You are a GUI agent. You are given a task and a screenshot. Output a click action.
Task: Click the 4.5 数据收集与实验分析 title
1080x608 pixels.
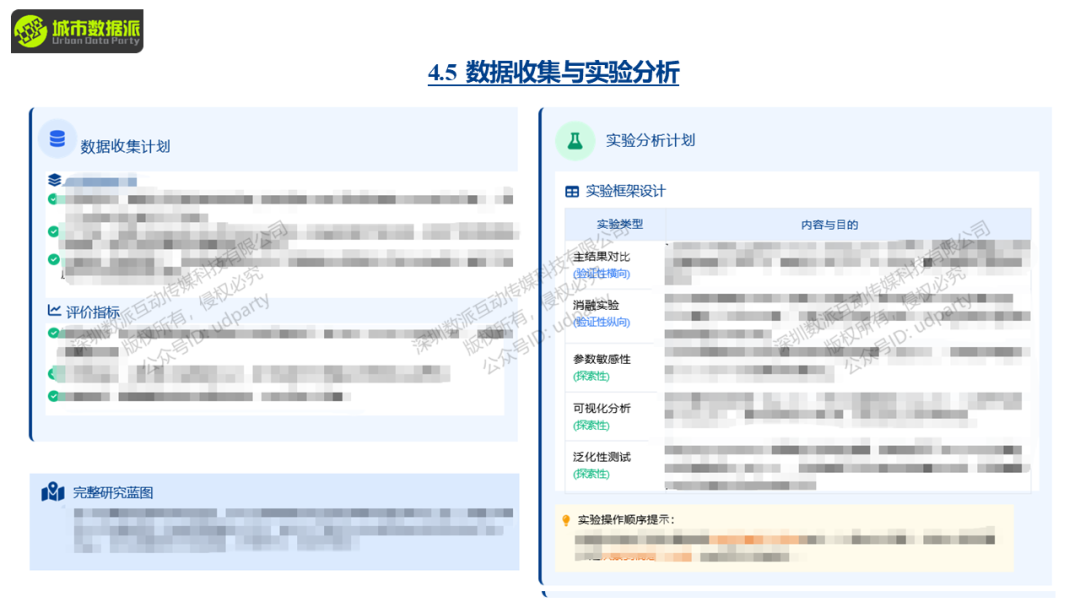pos(553,73)
